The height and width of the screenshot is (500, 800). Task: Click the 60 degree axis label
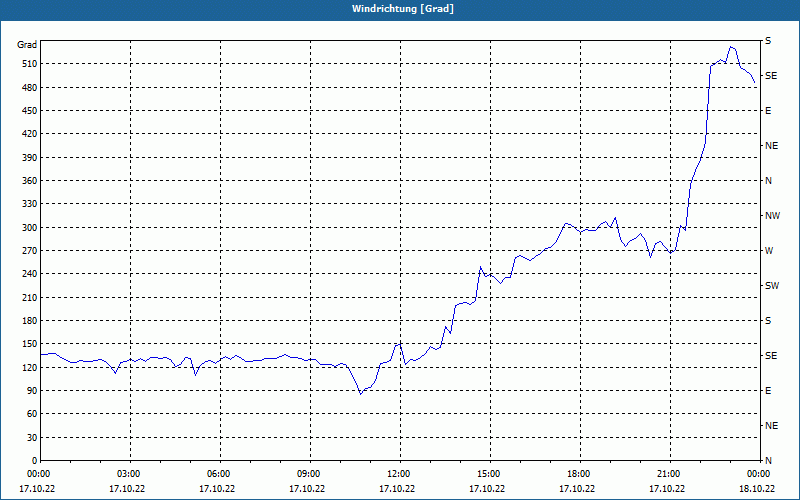[31, 414]
